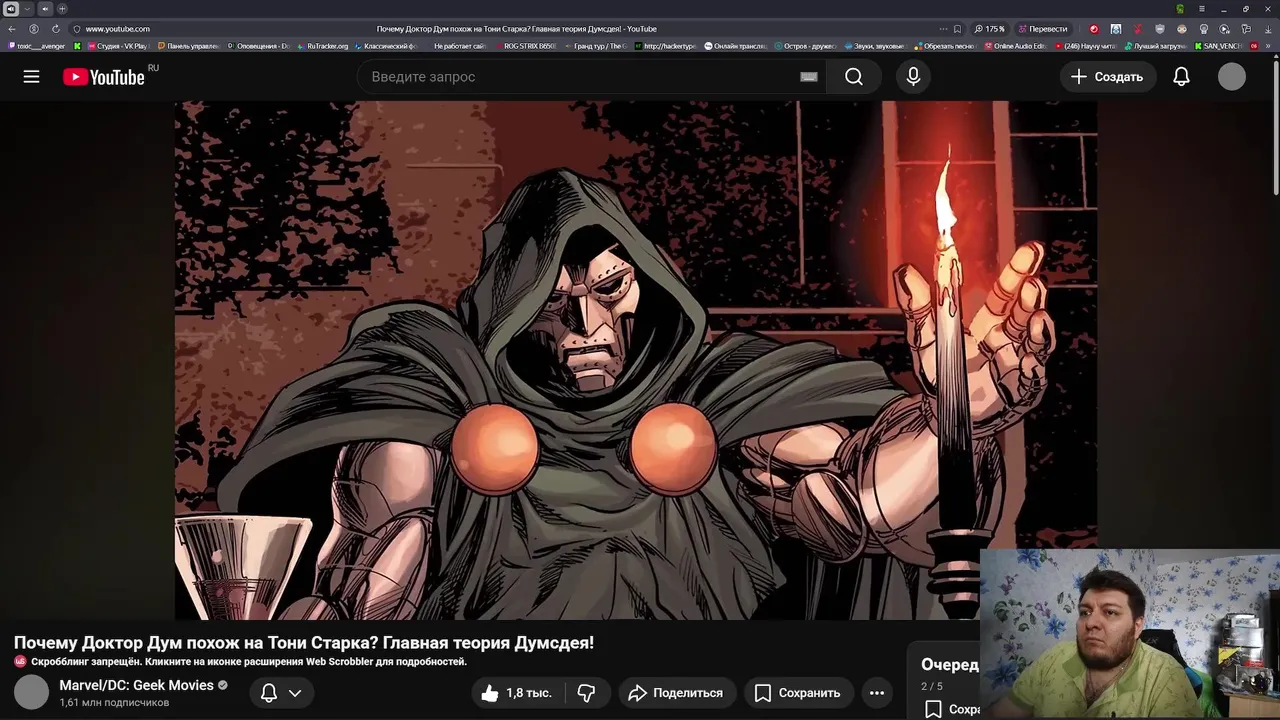Click the Сохранить save button
The image size is (1280, 720).
798,693
